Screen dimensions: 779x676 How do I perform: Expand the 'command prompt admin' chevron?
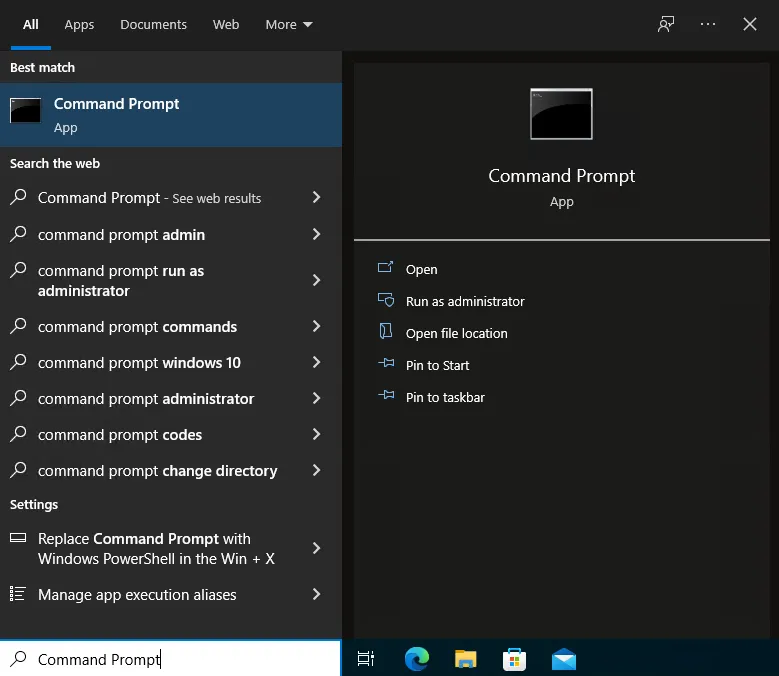click(x=316, y=234)
